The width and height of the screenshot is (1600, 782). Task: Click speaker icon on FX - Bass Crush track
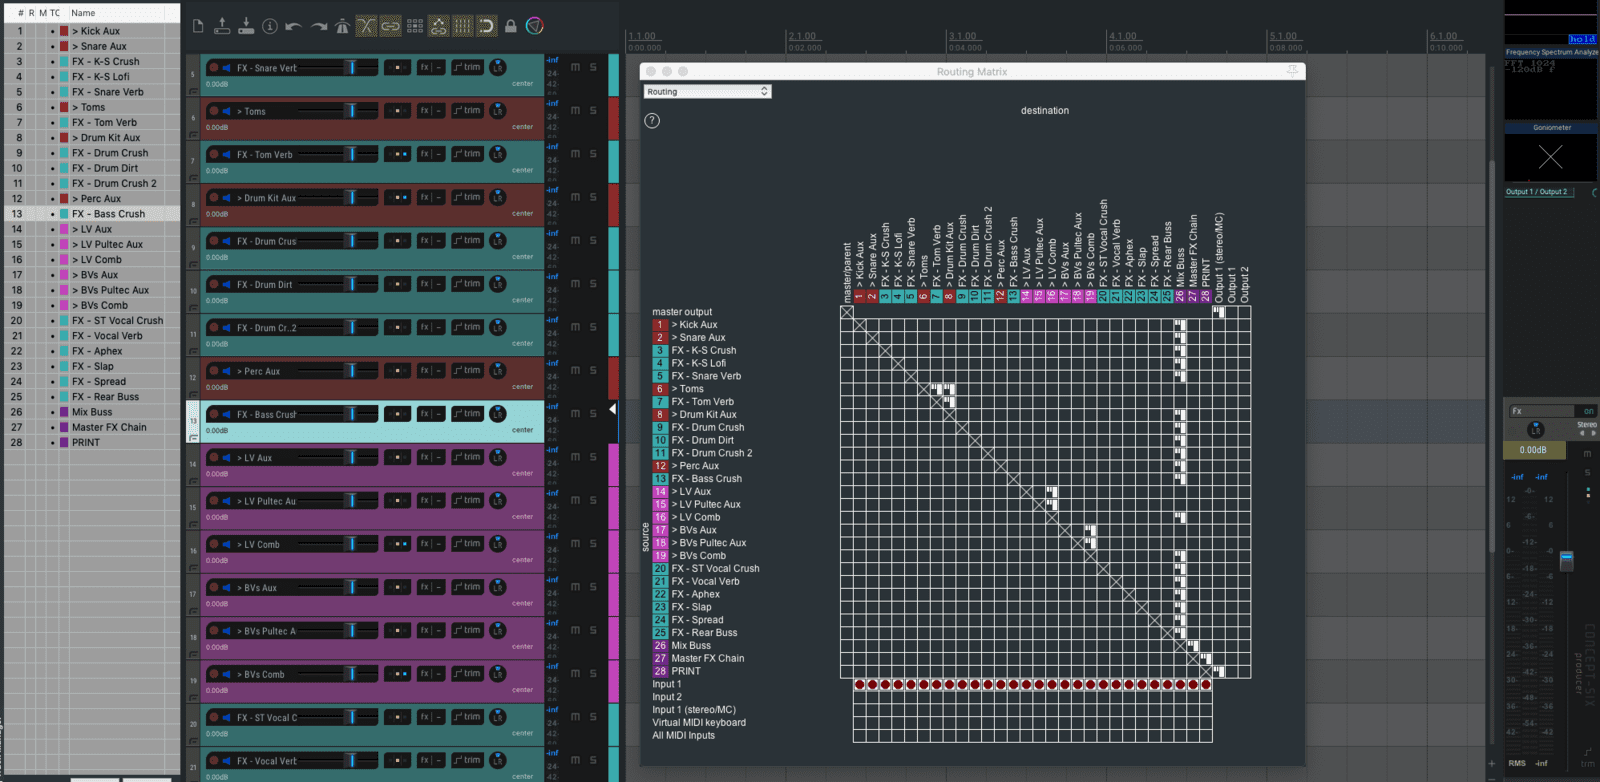pos(226,414)
